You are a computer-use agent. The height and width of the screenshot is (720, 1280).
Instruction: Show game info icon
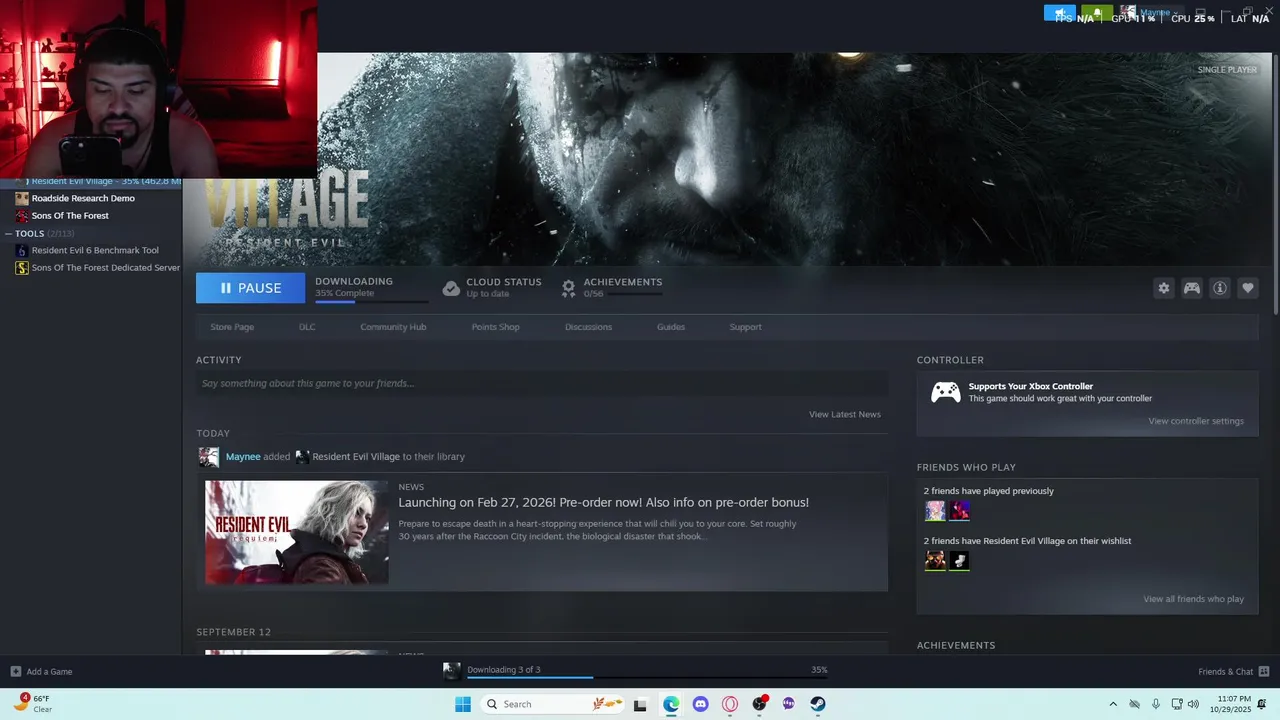[1220, 288]
